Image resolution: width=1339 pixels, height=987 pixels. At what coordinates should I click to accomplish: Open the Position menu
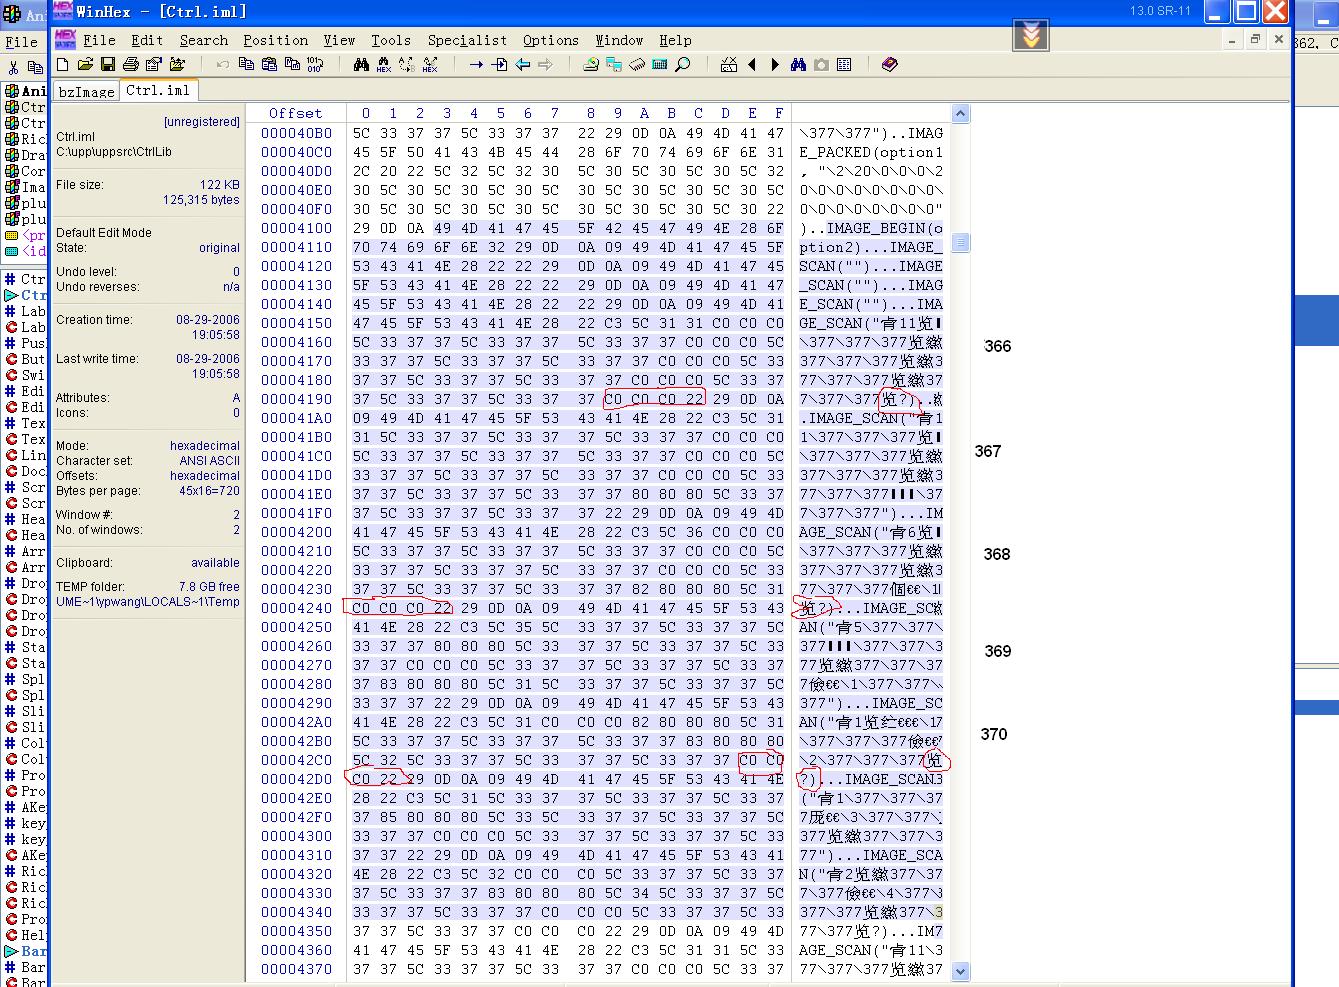point(275,40)
